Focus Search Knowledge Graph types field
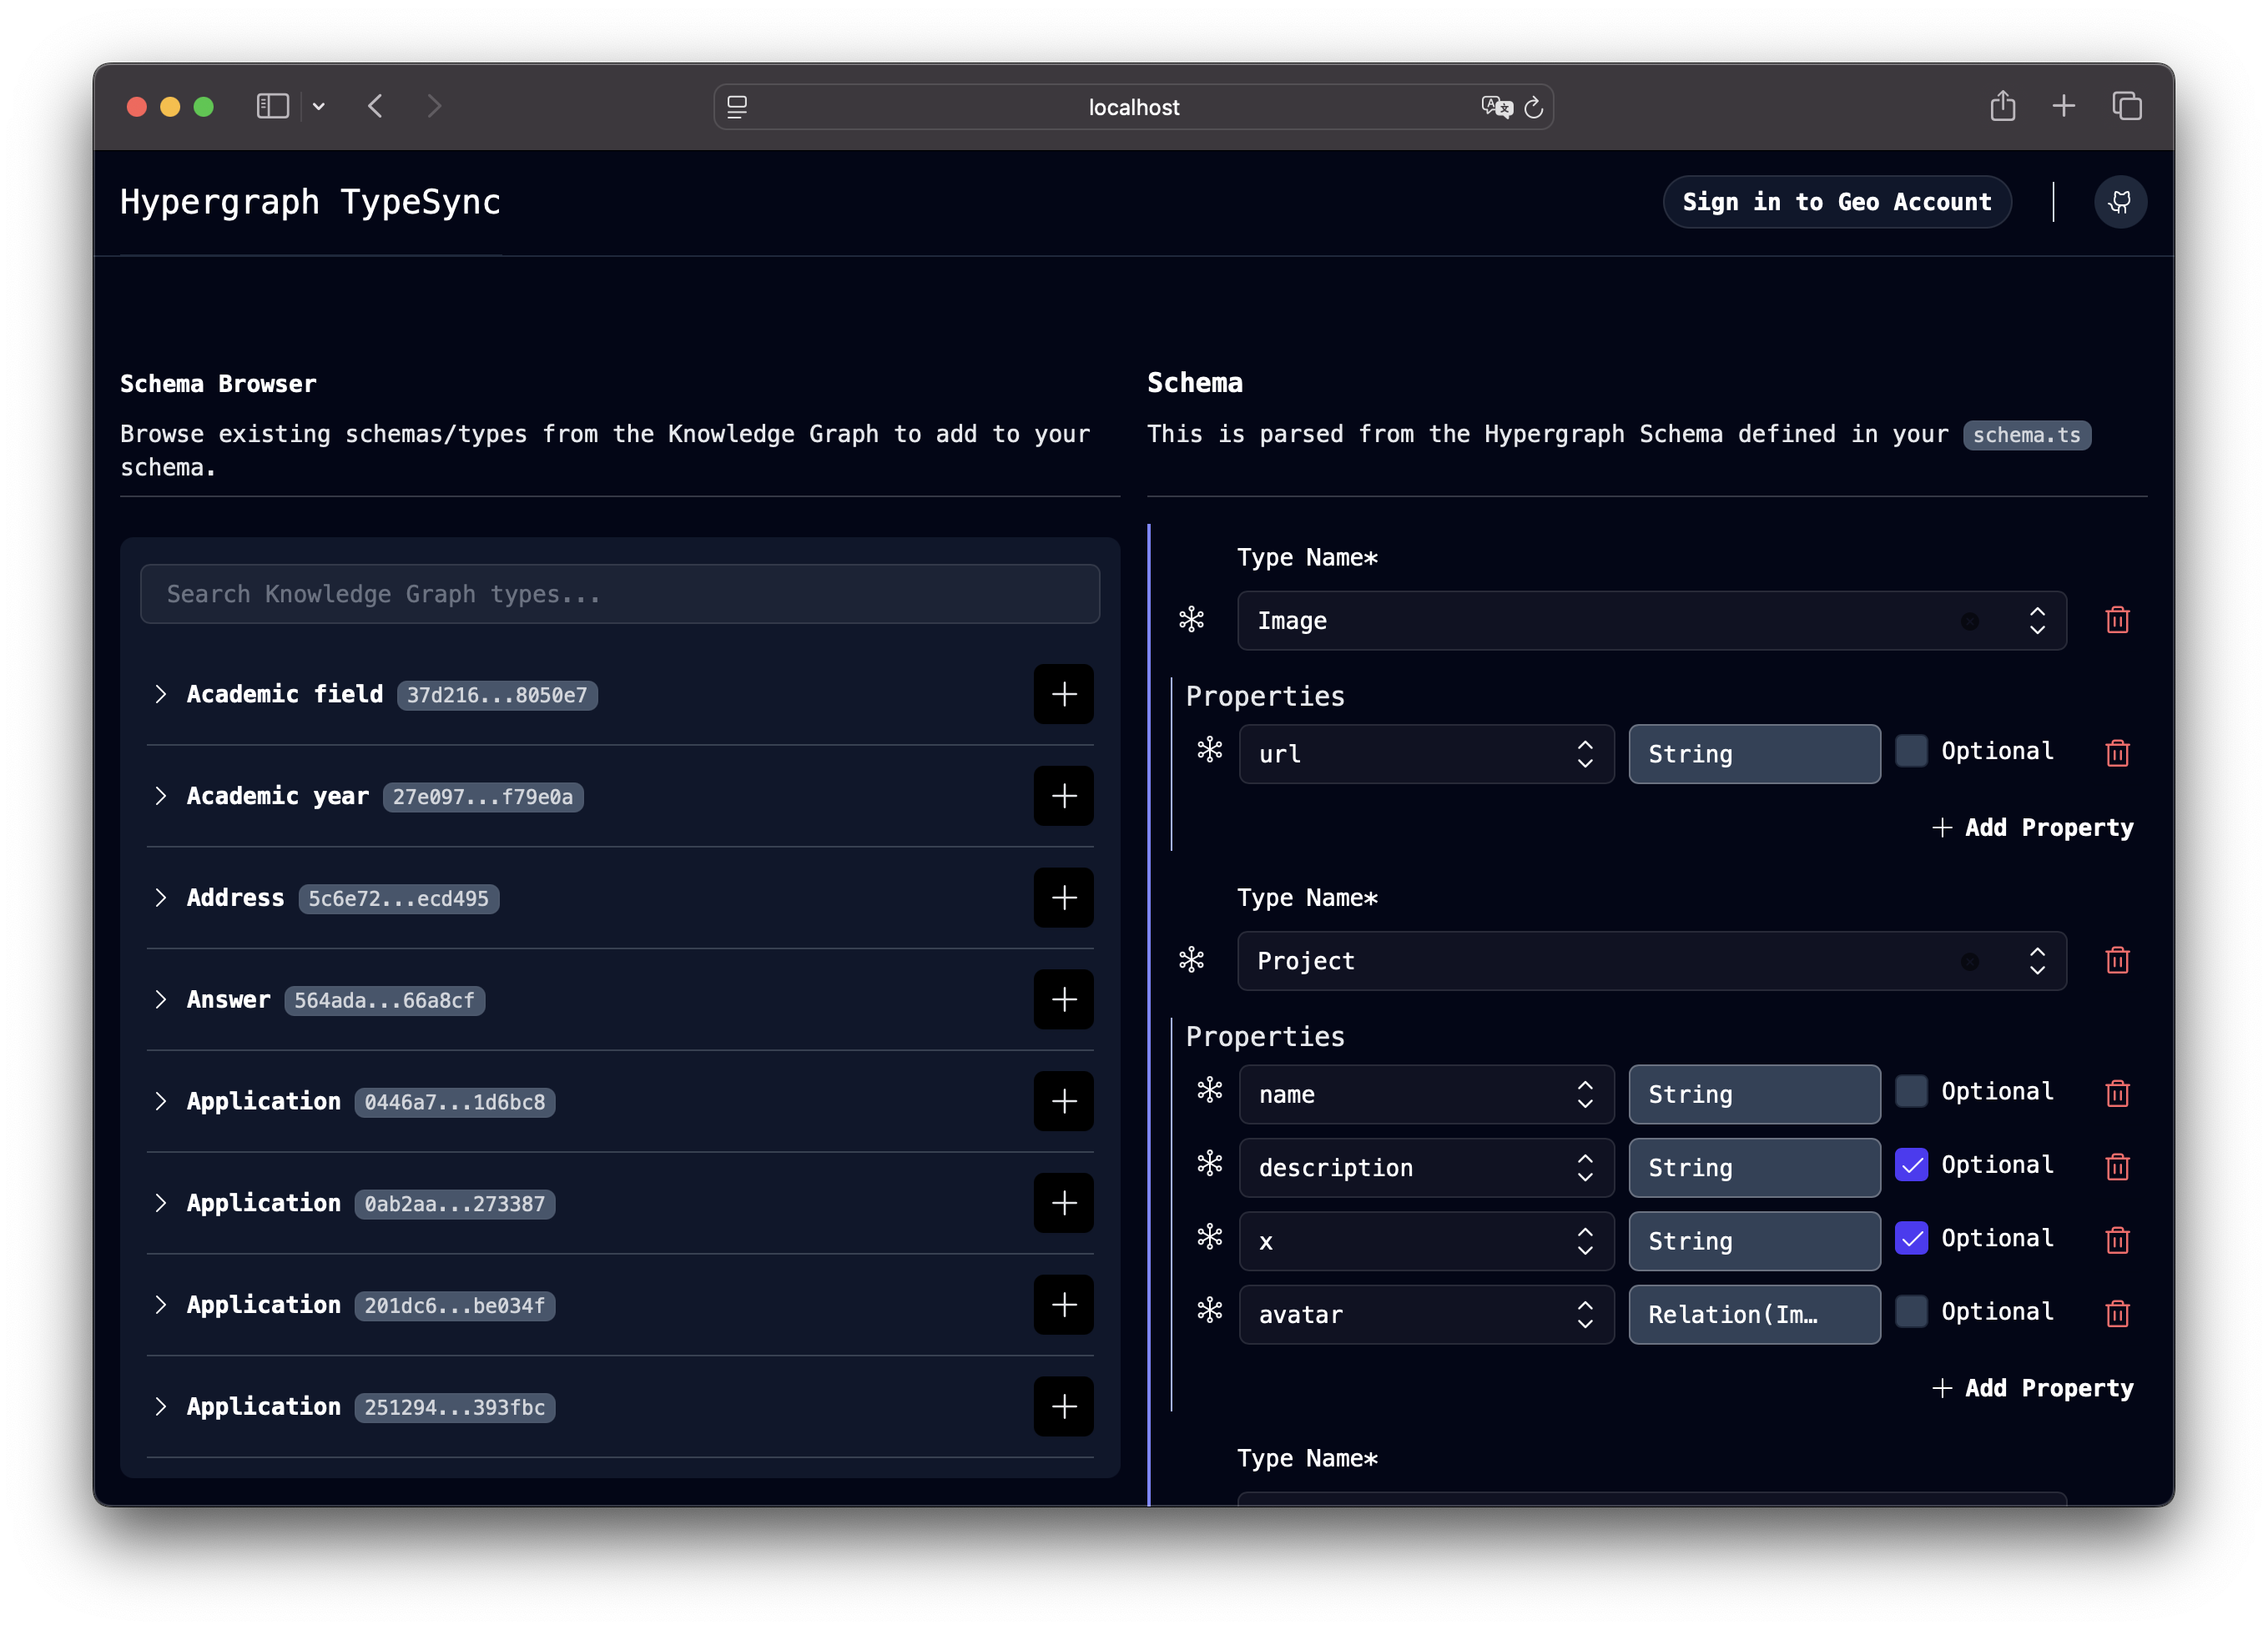 [x=620, y=594]
